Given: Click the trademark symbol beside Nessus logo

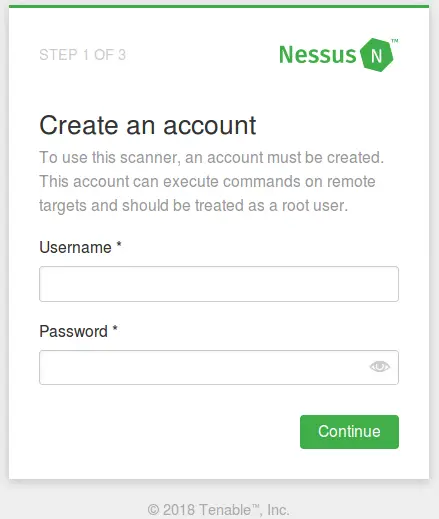Looking at the screenshot, I should [x=395, y=41].
